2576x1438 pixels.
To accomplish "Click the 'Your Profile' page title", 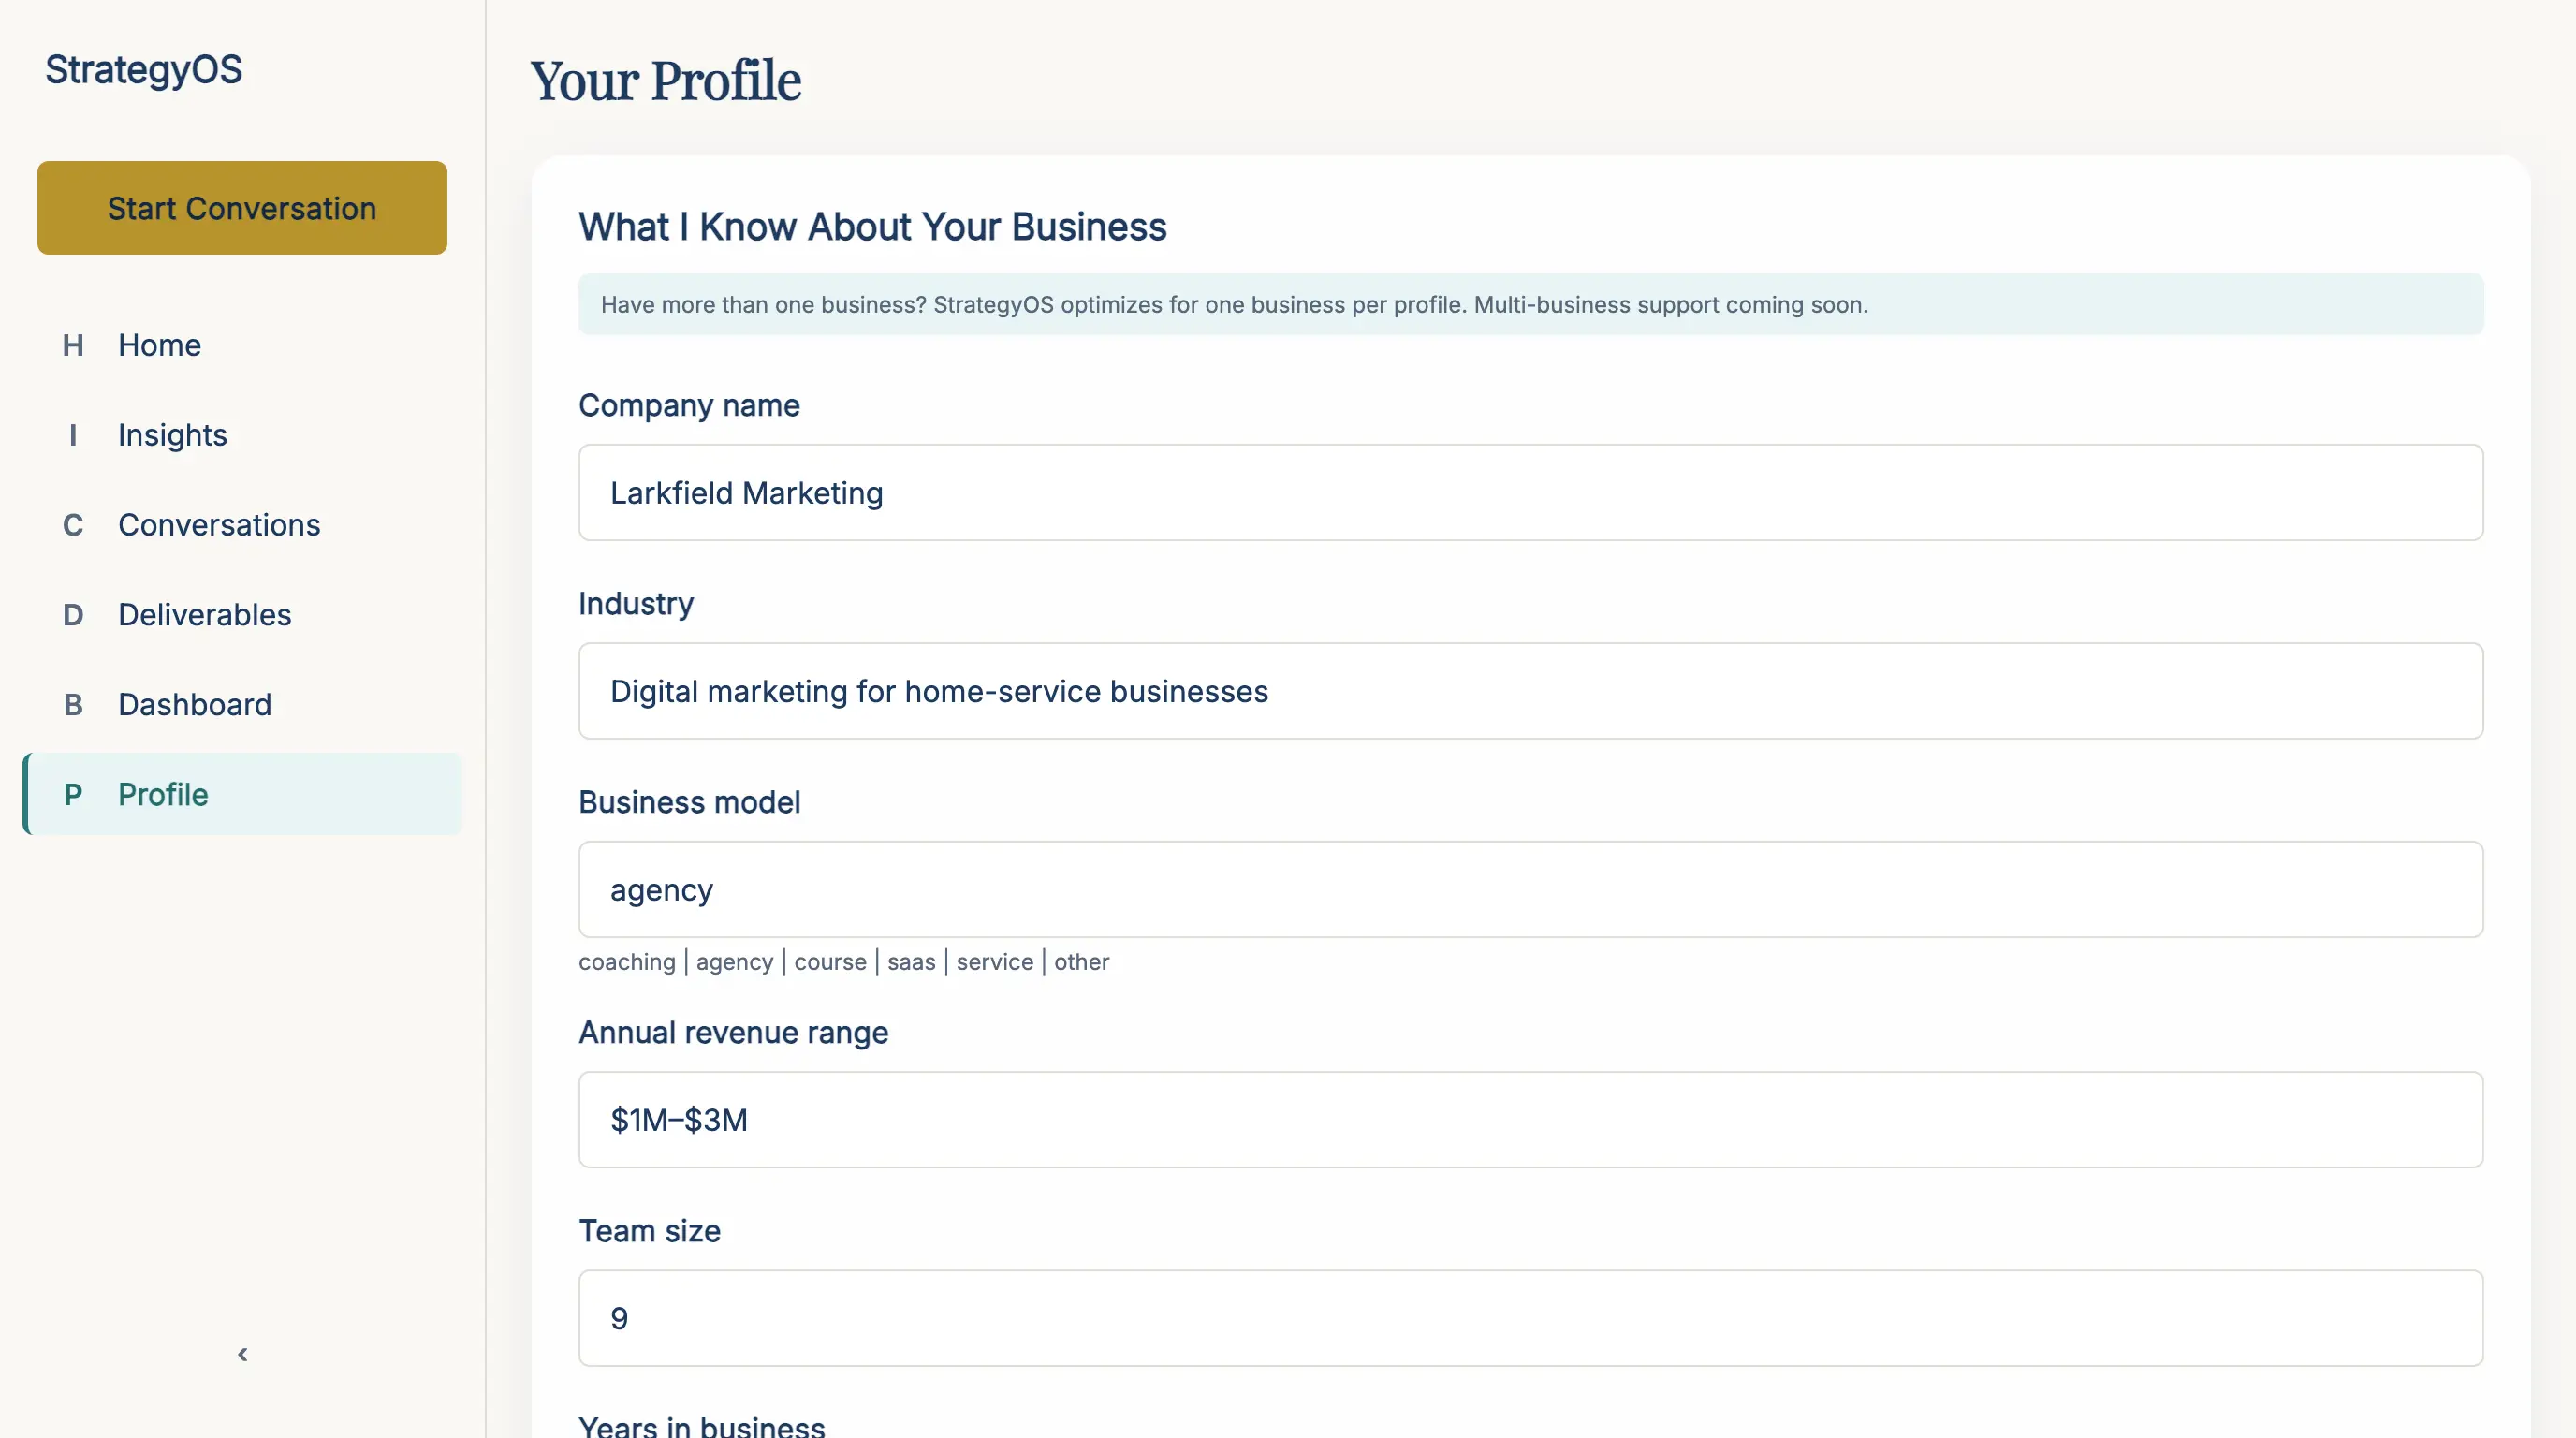I will coord(666,80).
